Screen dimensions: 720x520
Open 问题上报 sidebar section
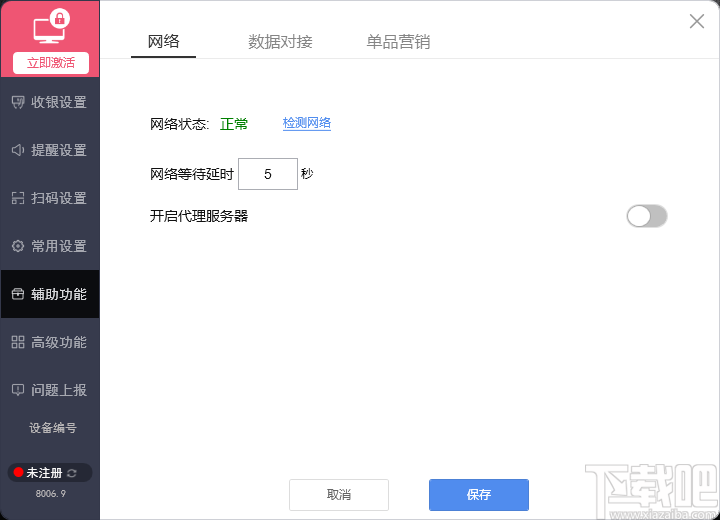pyautogui.click(x=50, y=390)
